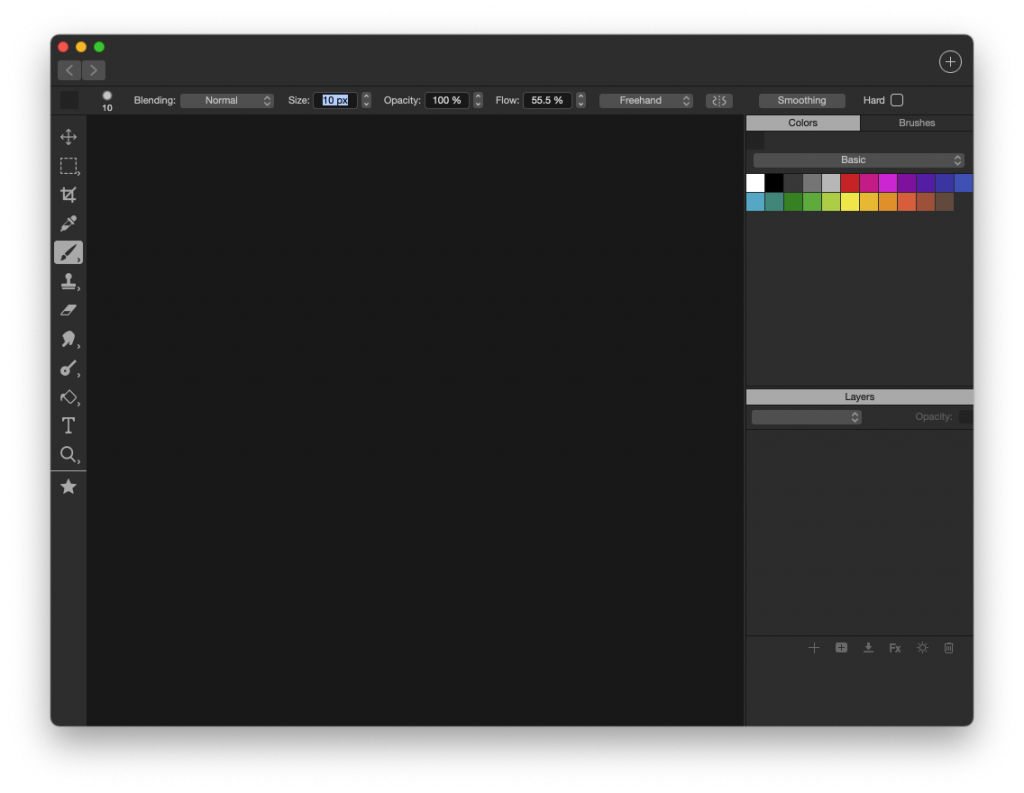Click the current color box in Colors panel
1024x793 pixels.
tap(756, 140)
